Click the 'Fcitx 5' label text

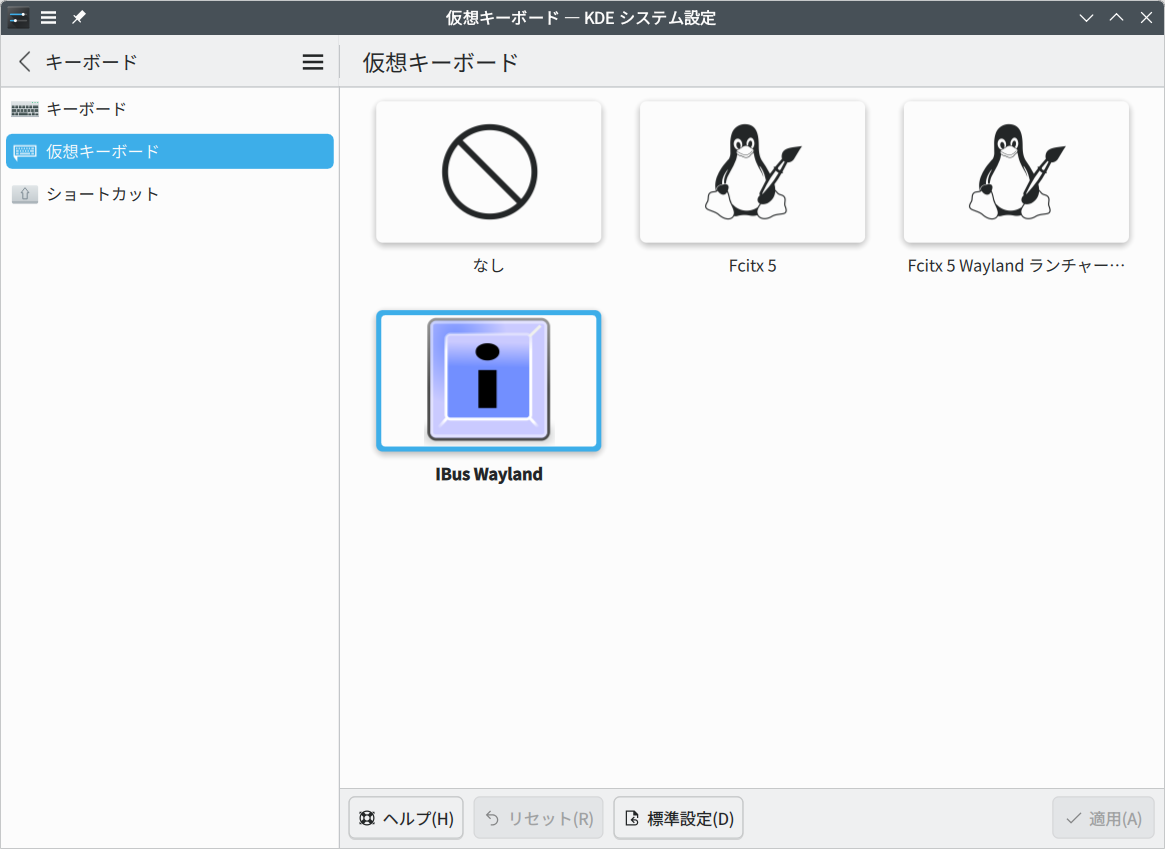pyautogui.click(x=752, y=266)
